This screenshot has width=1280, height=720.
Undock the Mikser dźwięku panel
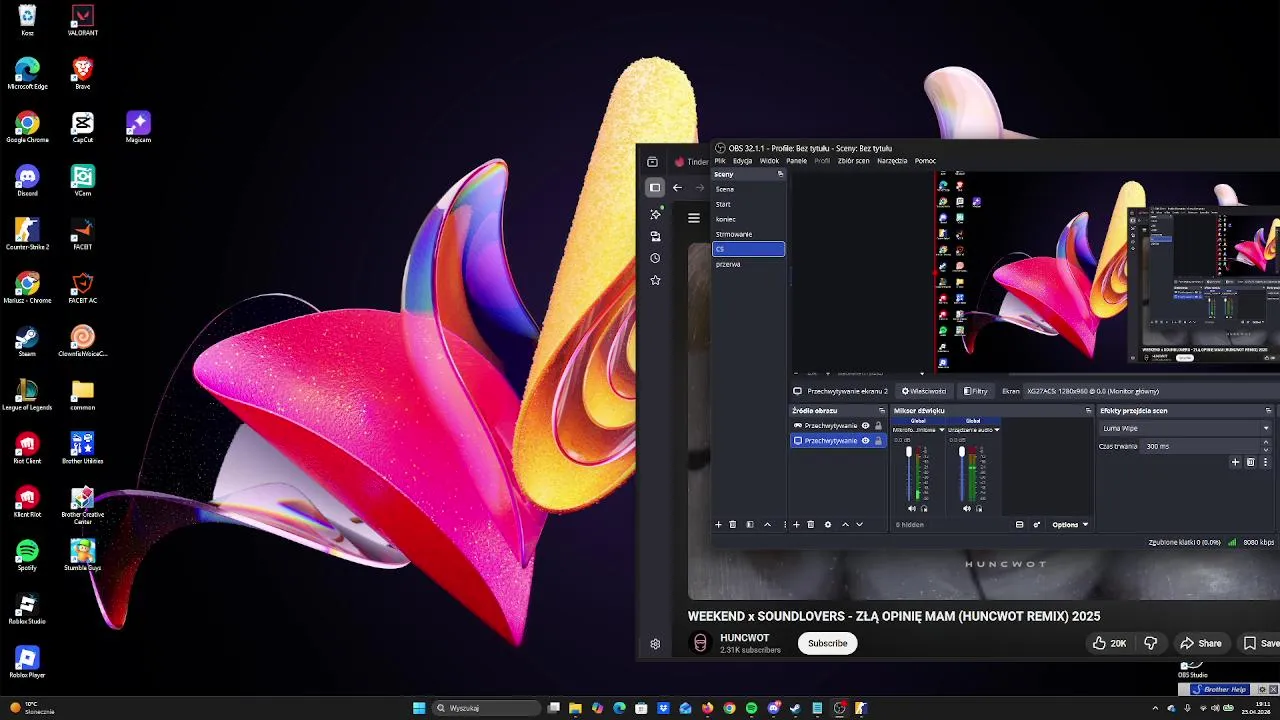point(1088,411)
